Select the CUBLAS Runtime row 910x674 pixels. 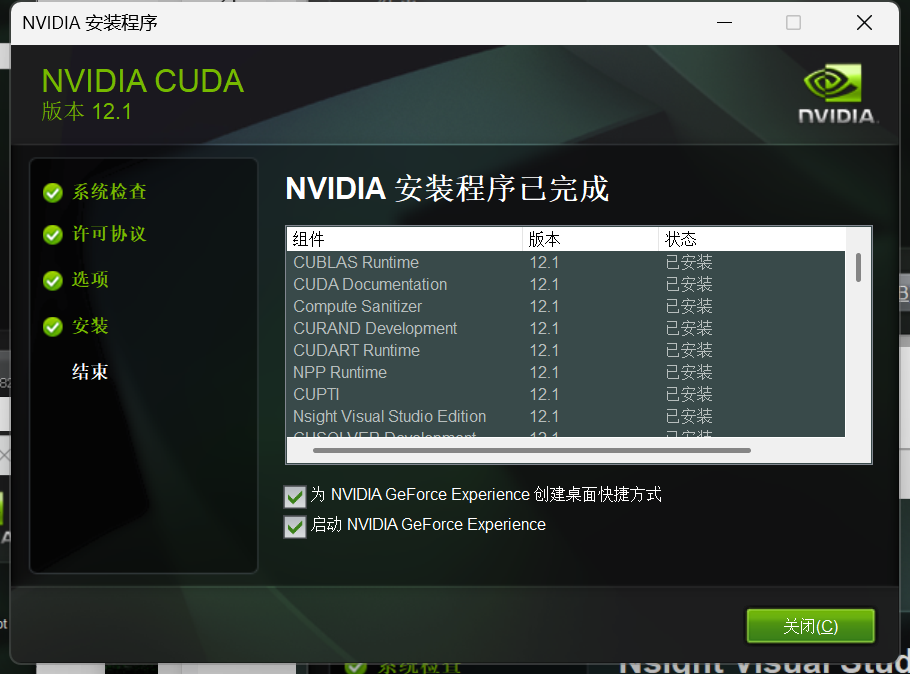[566, 262]
